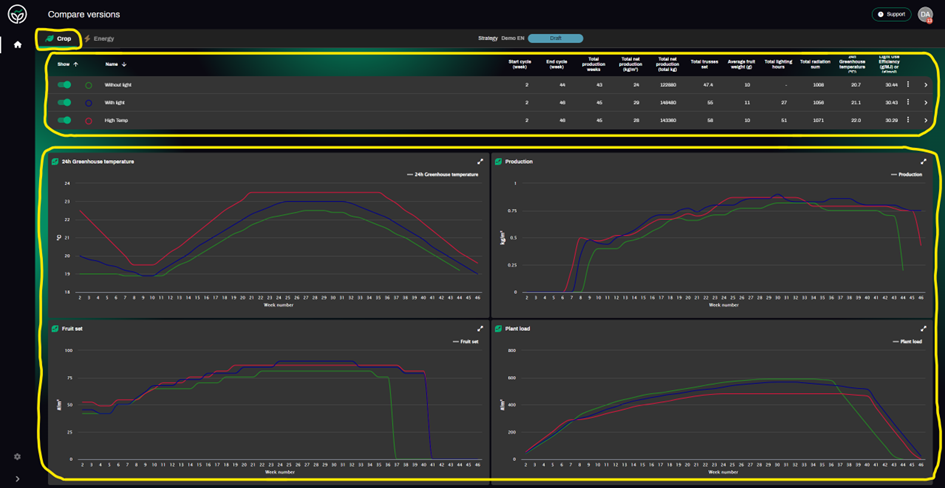Click the leaf icon beside Plant load title
Screen dimensions: 945x488
coord(498,329)
